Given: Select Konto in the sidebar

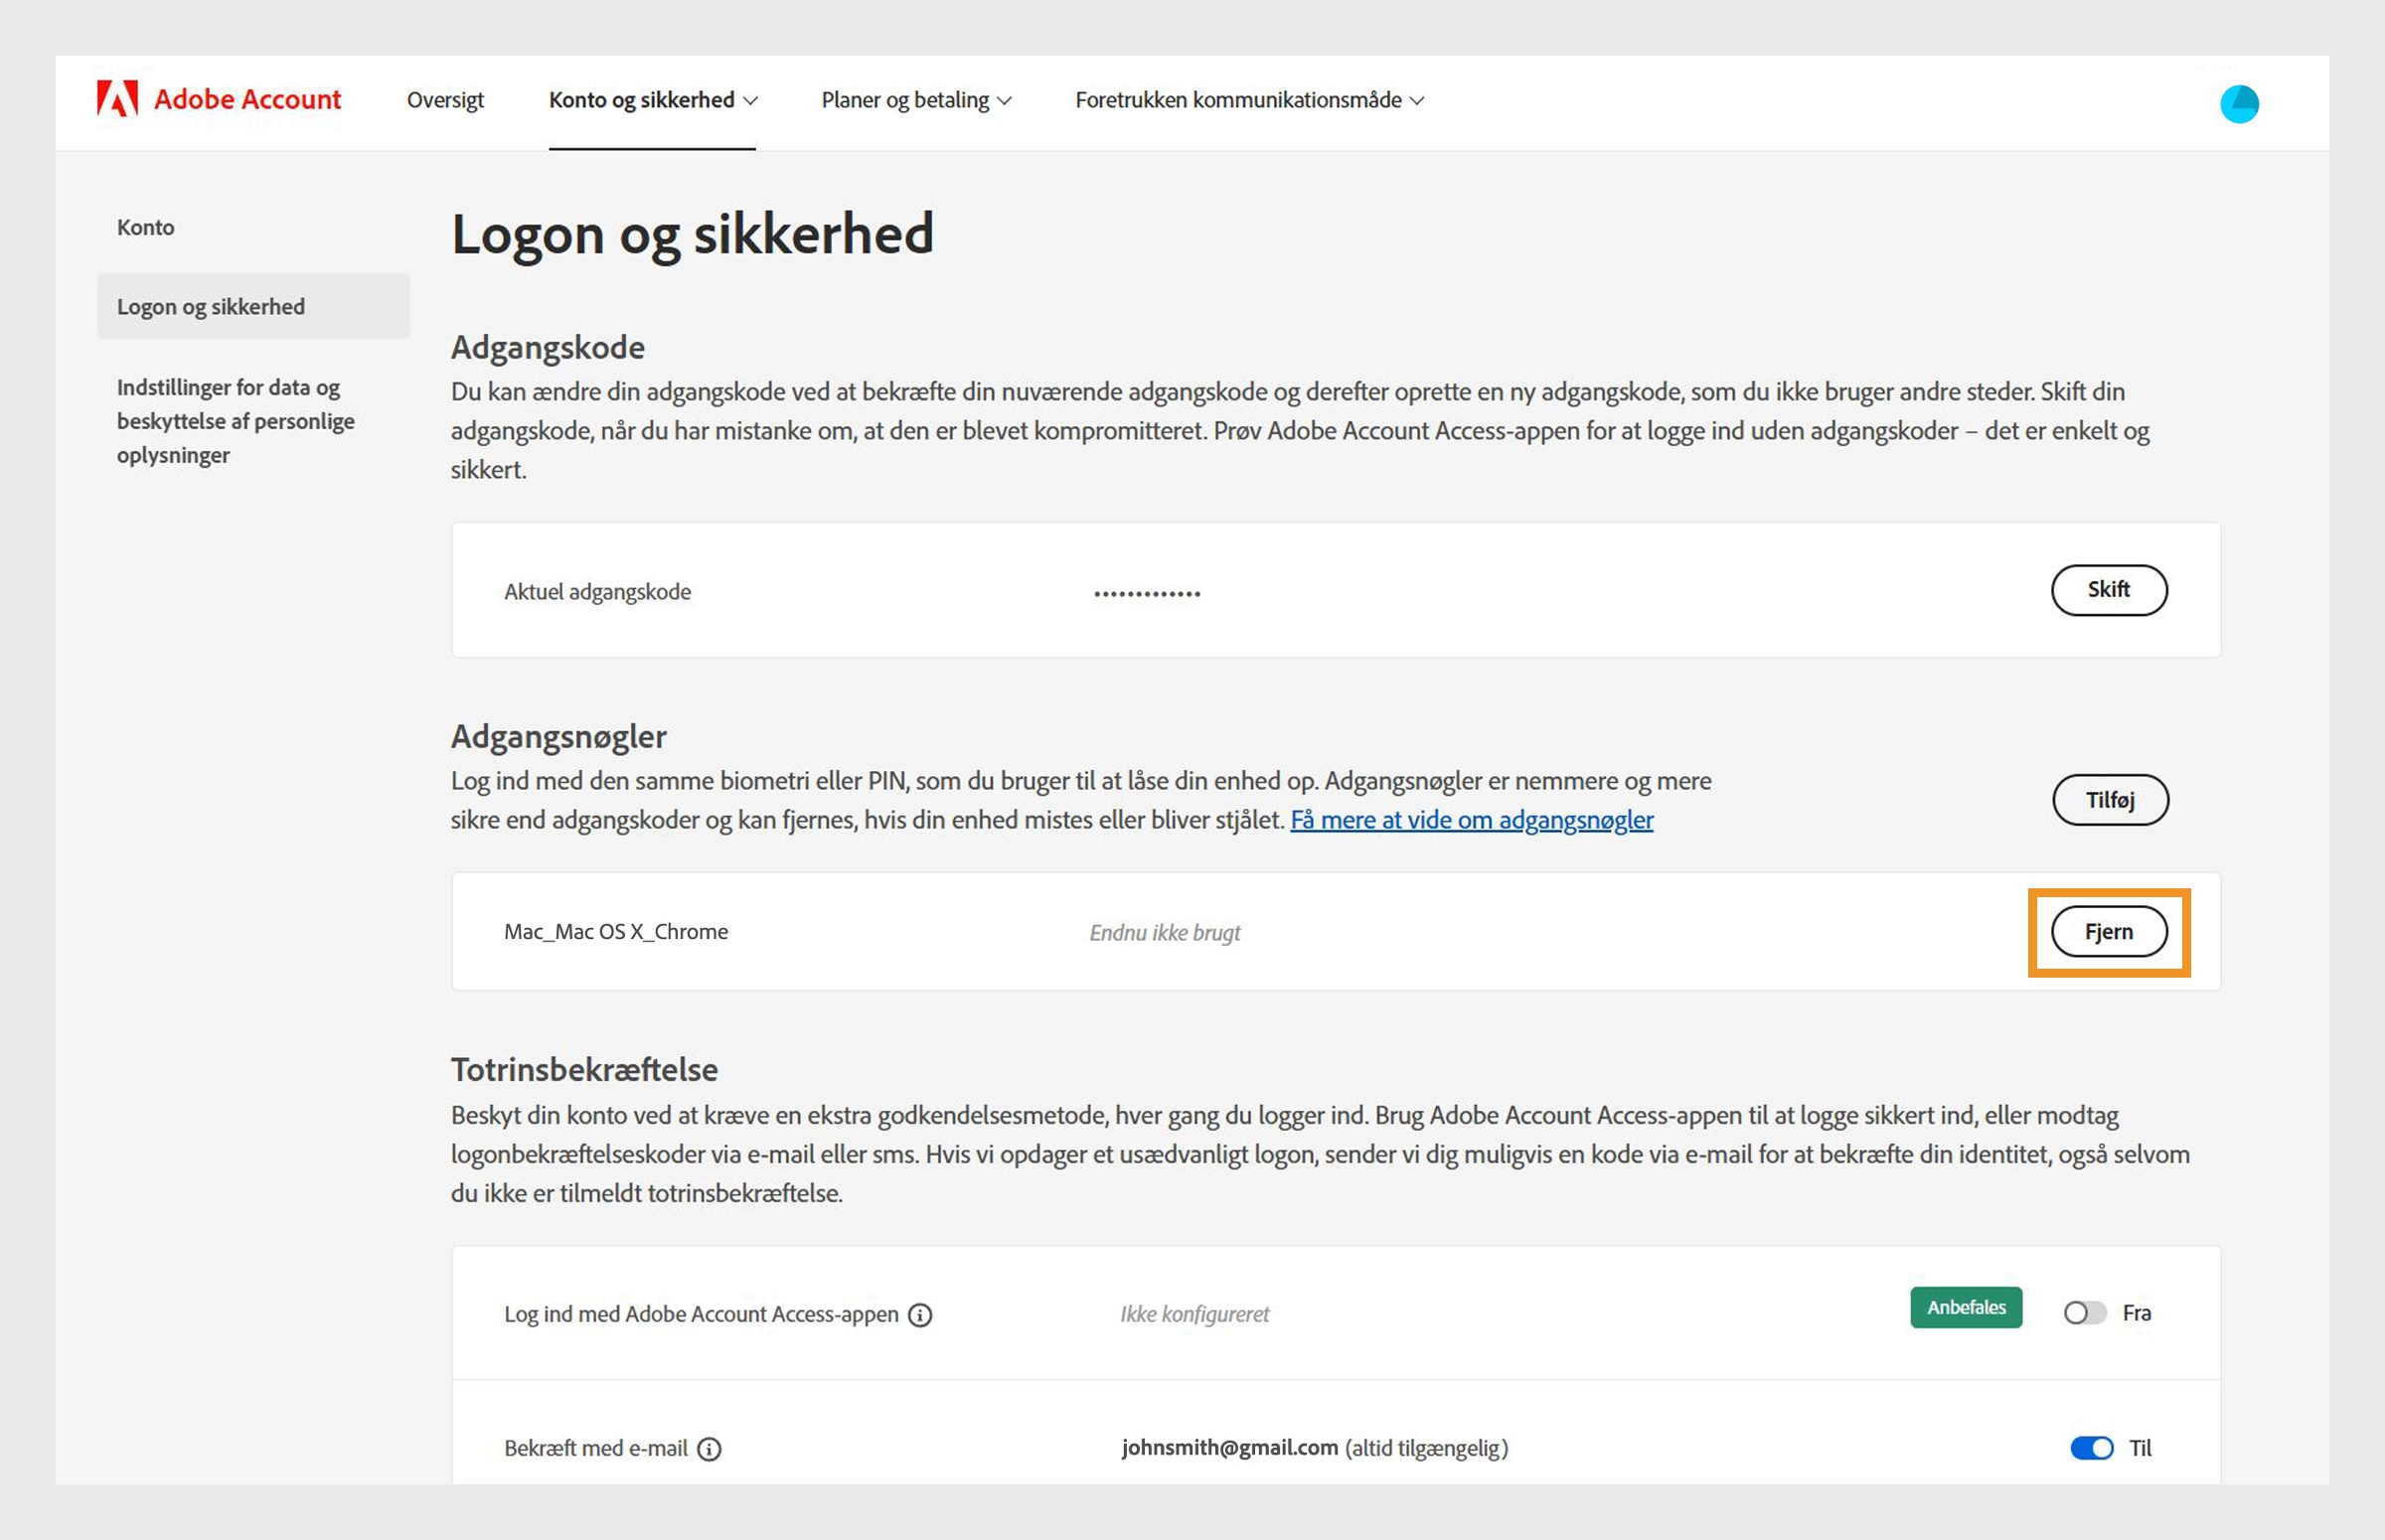Looking at the screenshot, I should (x=146, y=227).
